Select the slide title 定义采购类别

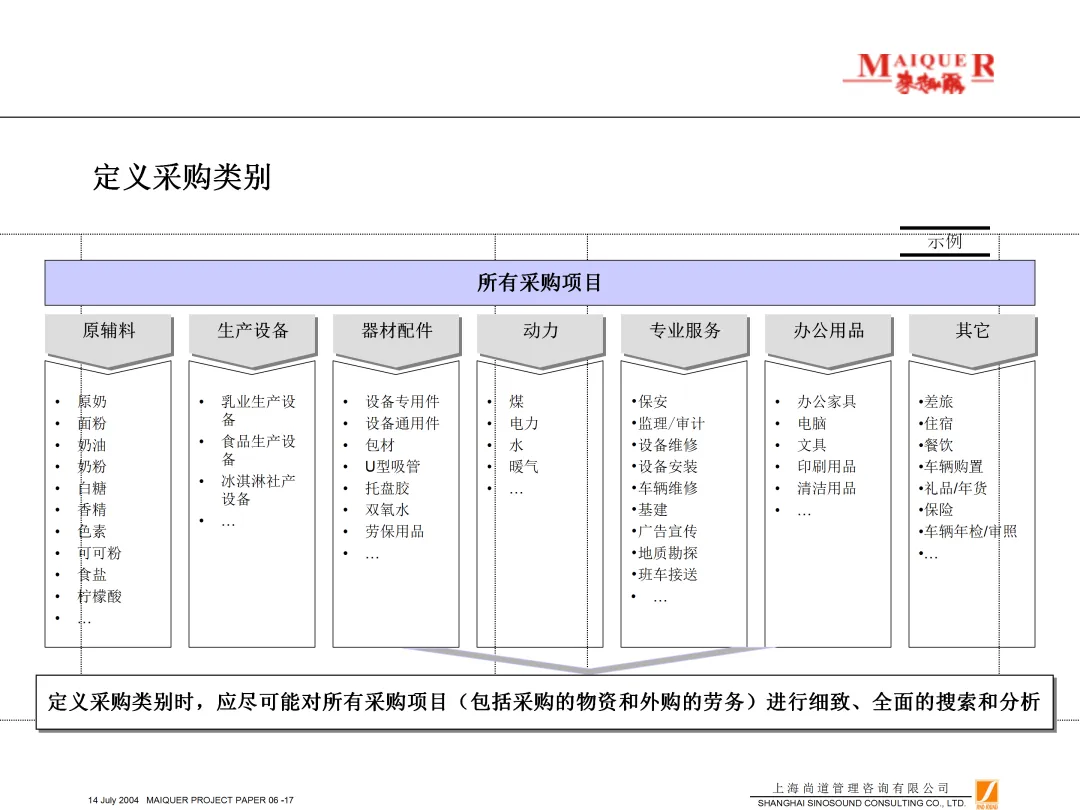182,177
